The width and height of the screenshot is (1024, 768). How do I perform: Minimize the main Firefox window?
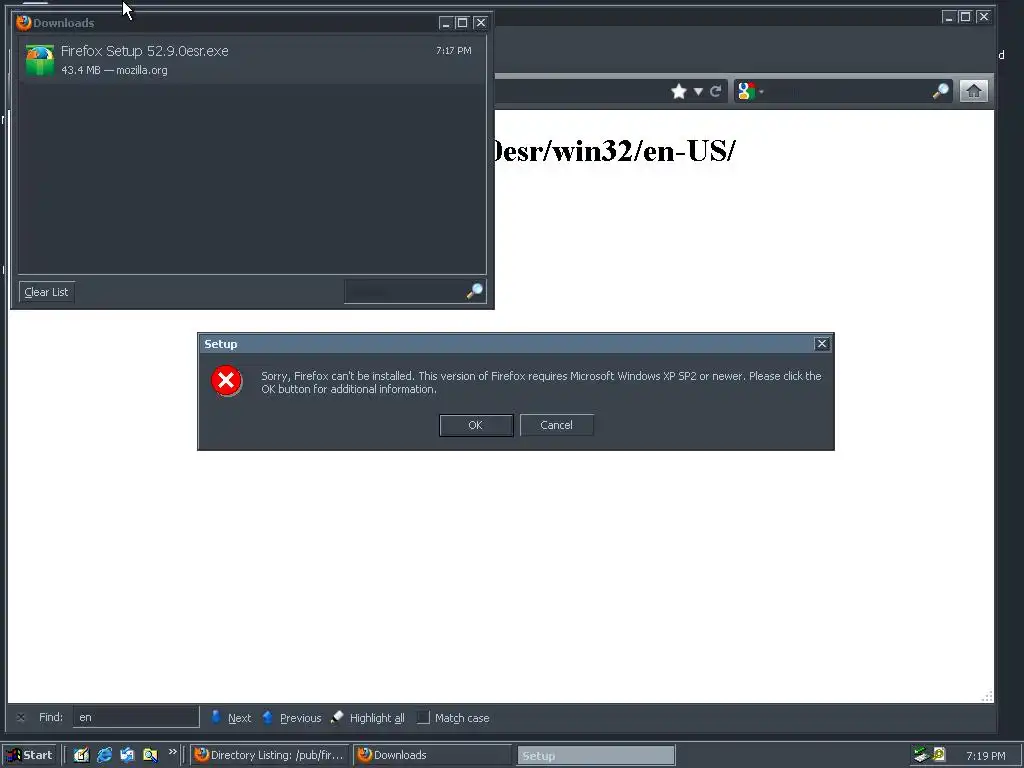[949, 17]
